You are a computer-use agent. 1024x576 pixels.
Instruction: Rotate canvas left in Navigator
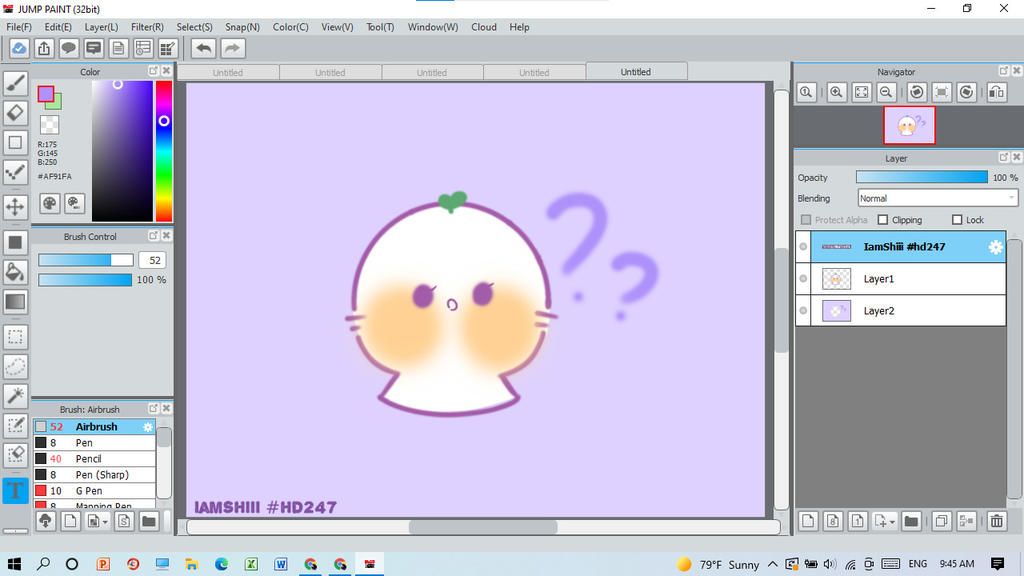[916, 92]
